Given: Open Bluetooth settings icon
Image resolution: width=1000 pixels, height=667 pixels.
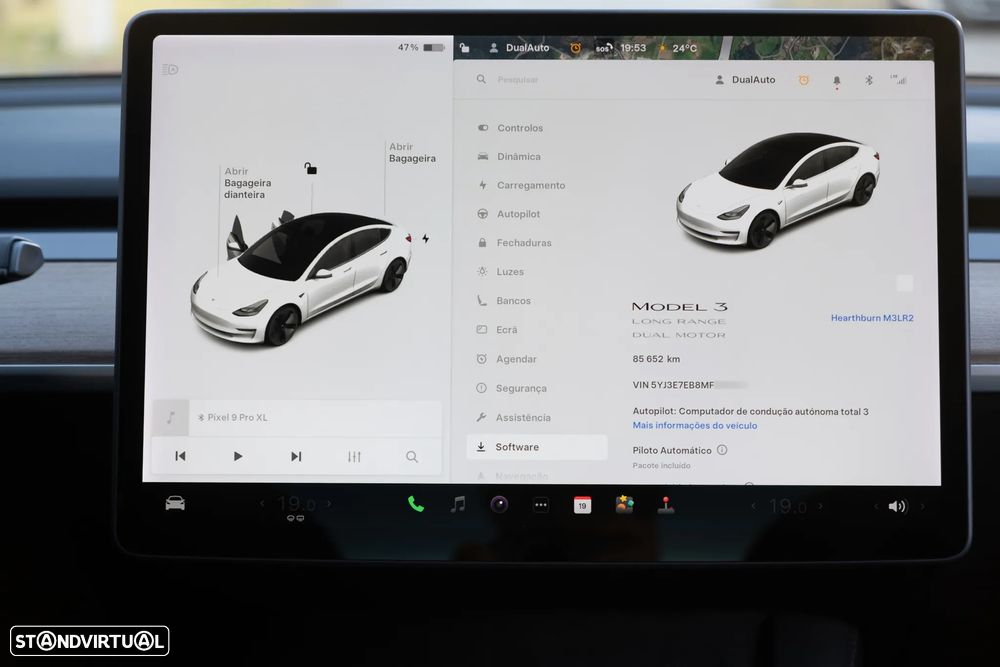Looking at the screenshot, I should (869, 80).
